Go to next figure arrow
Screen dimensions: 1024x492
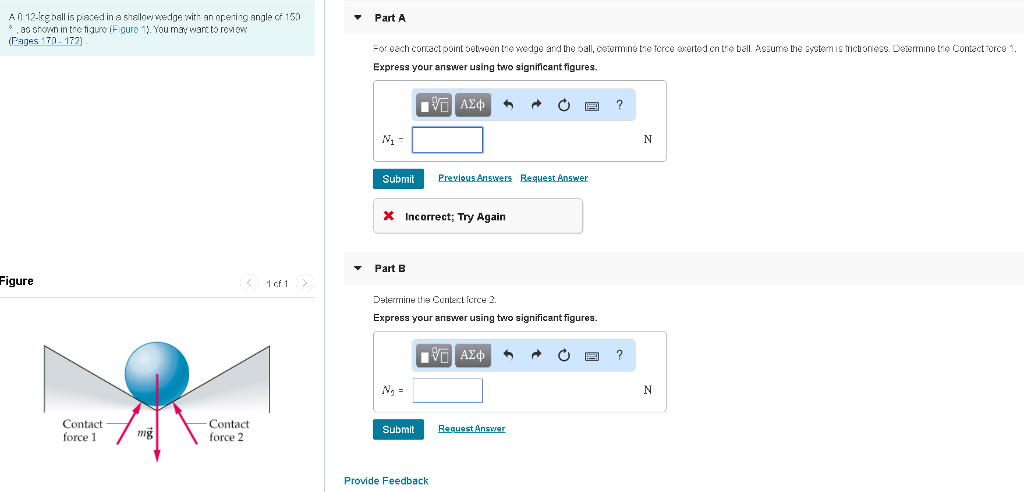tap(305, 283)
